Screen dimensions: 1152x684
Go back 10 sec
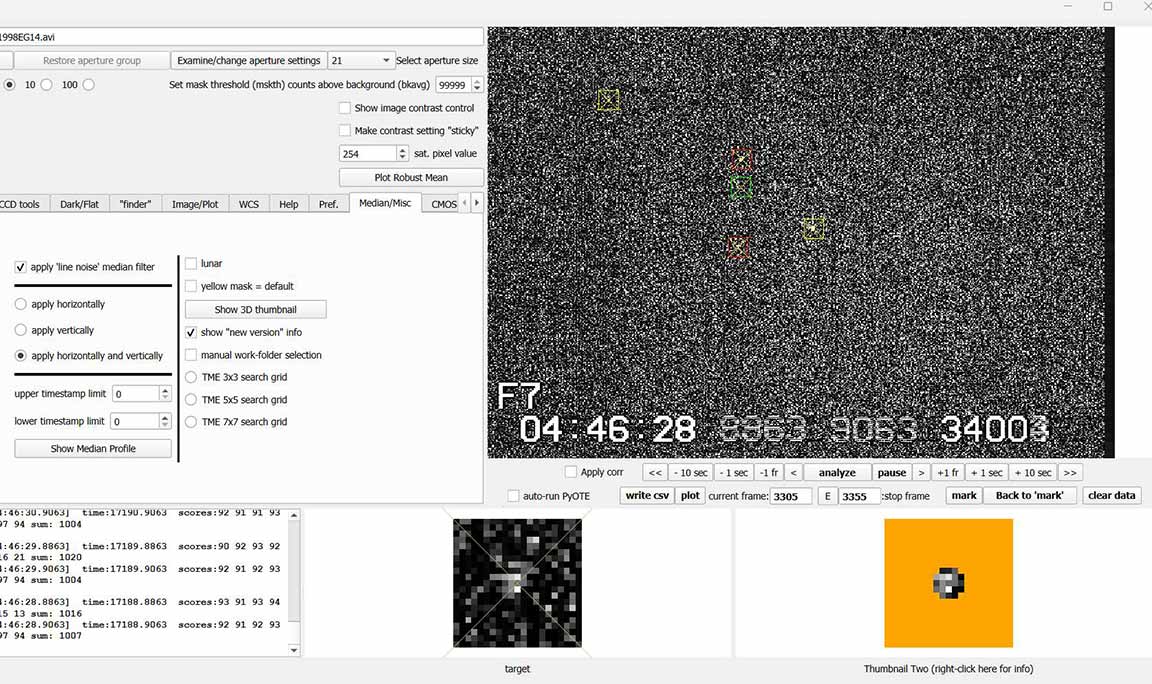pos(691,472)
